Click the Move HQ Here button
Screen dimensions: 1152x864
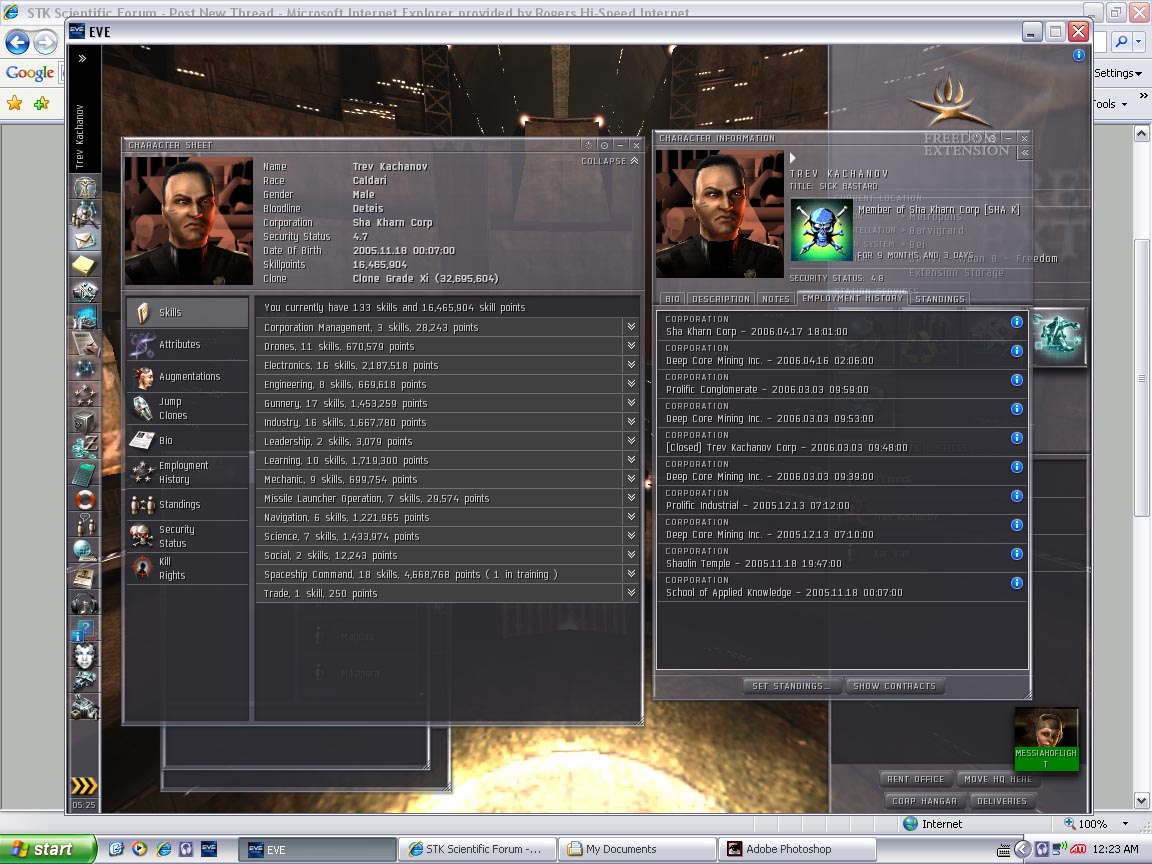998,780
